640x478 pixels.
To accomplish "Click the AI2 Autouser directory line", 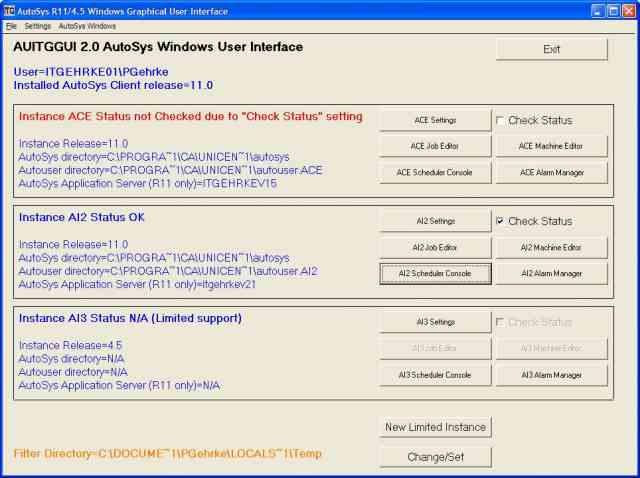I will [x=168, y=271].
